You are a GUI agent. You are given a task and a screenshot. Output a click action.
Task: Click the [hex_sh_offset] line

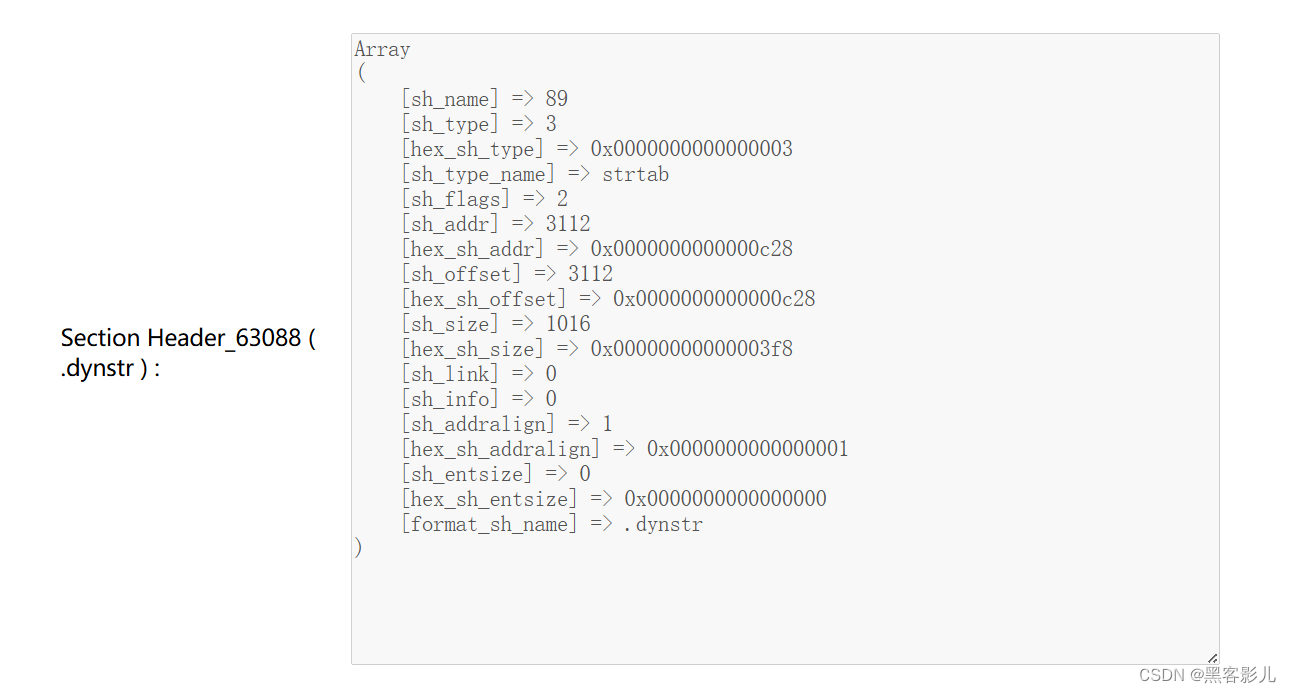607,299
